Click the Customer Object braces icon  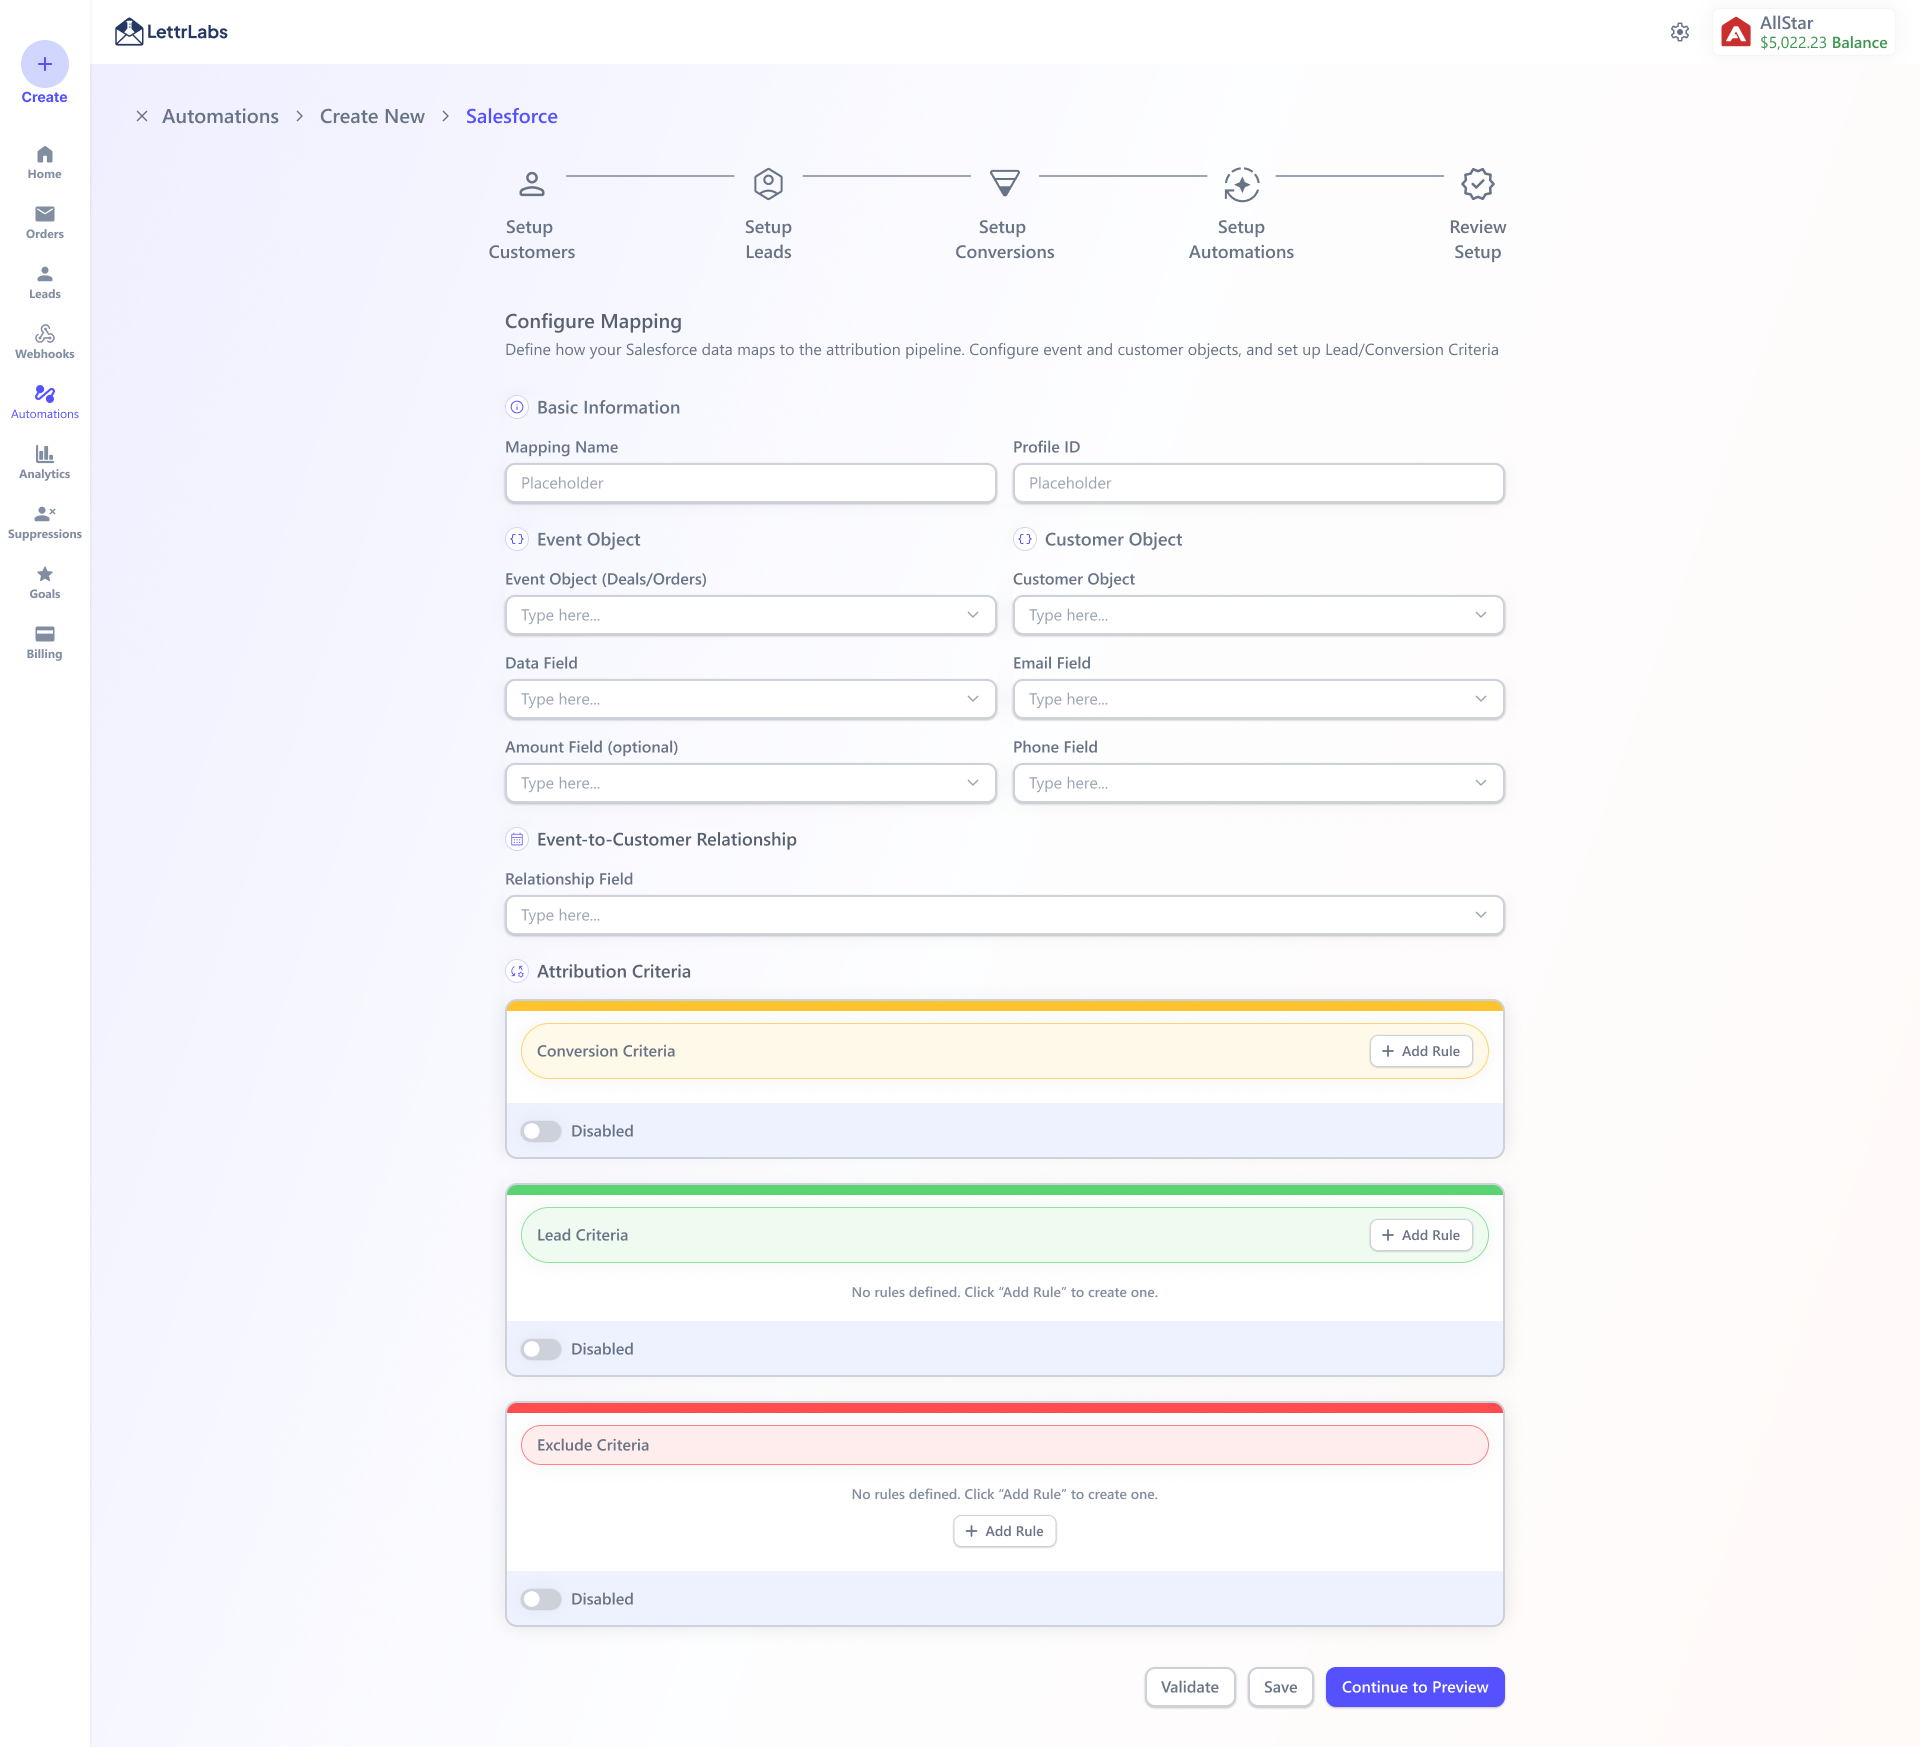(1025, 539)
